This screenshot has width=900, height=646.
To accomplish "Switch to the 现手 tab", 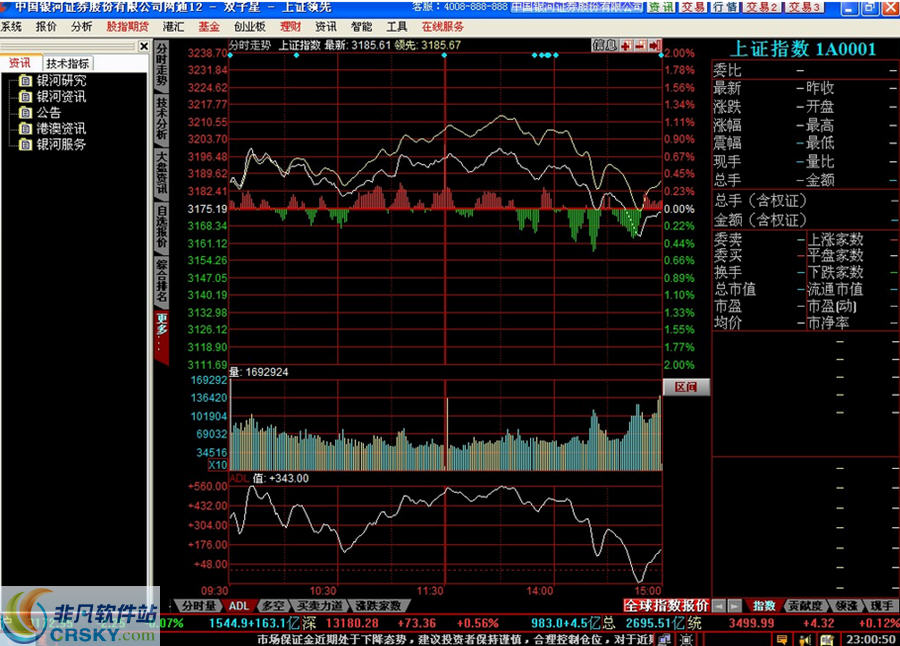I will (882, 606).
